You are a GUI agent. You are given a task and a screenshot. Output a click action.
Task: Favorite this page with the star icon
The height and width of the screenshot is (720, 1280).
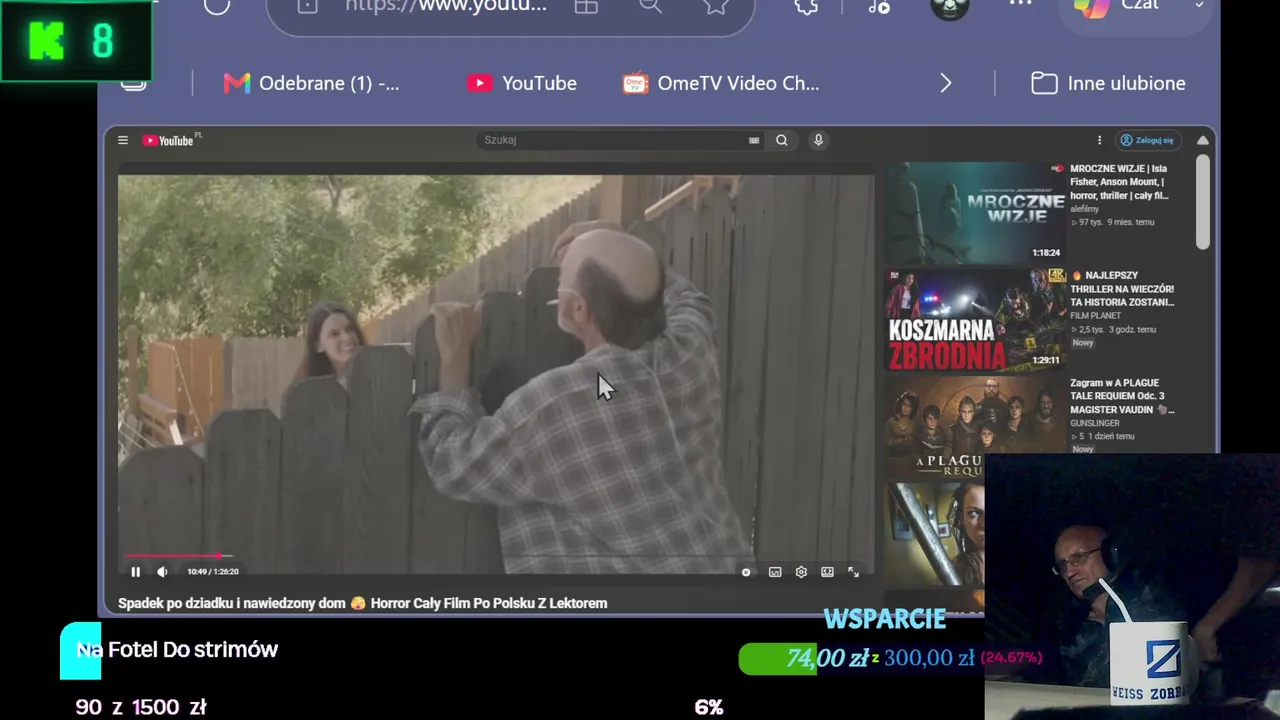pos(716,6)
